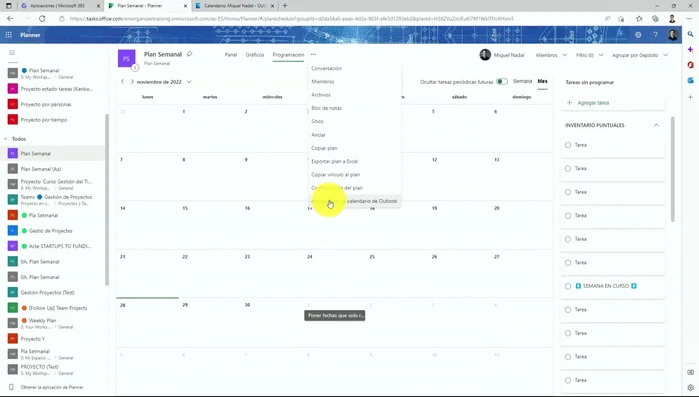Open the noviembre de 2022 month picker
Screen dimensions: 699x397
click(x=164, y=82)
